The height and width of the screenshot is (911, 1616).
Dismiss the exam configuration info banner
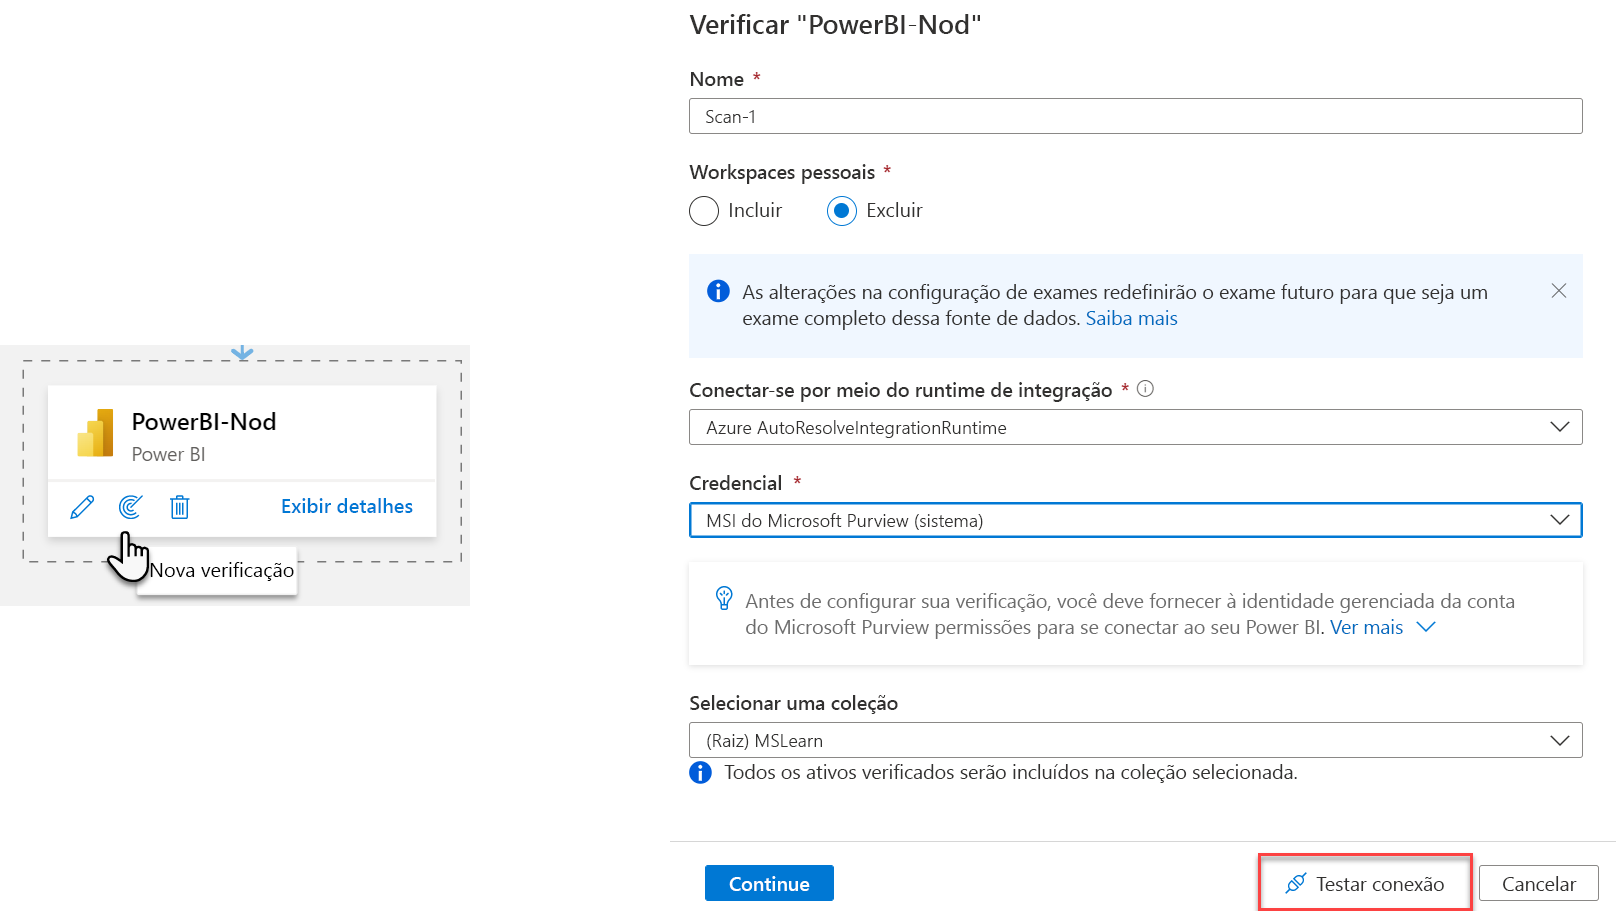point(1558,291)
